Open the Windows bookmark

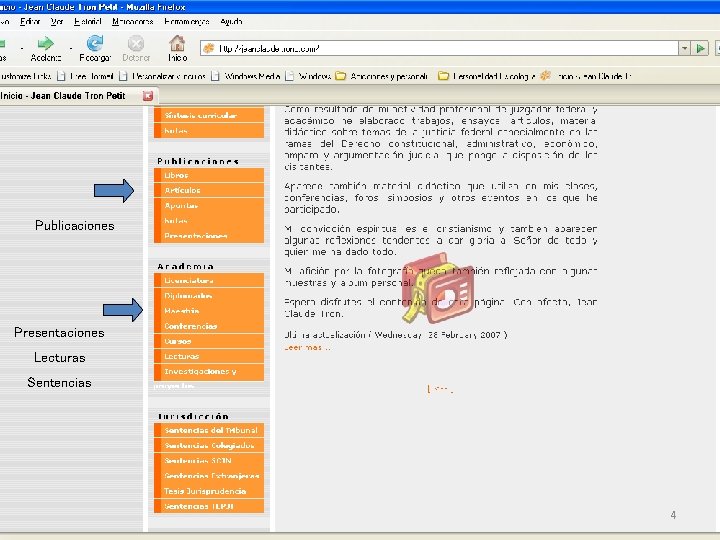click(308, 76)
